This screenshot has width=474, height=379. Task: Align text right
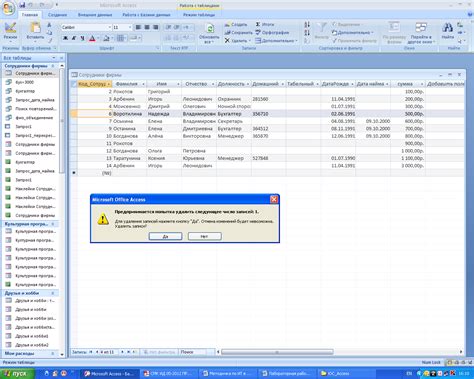tap(155, 27)
